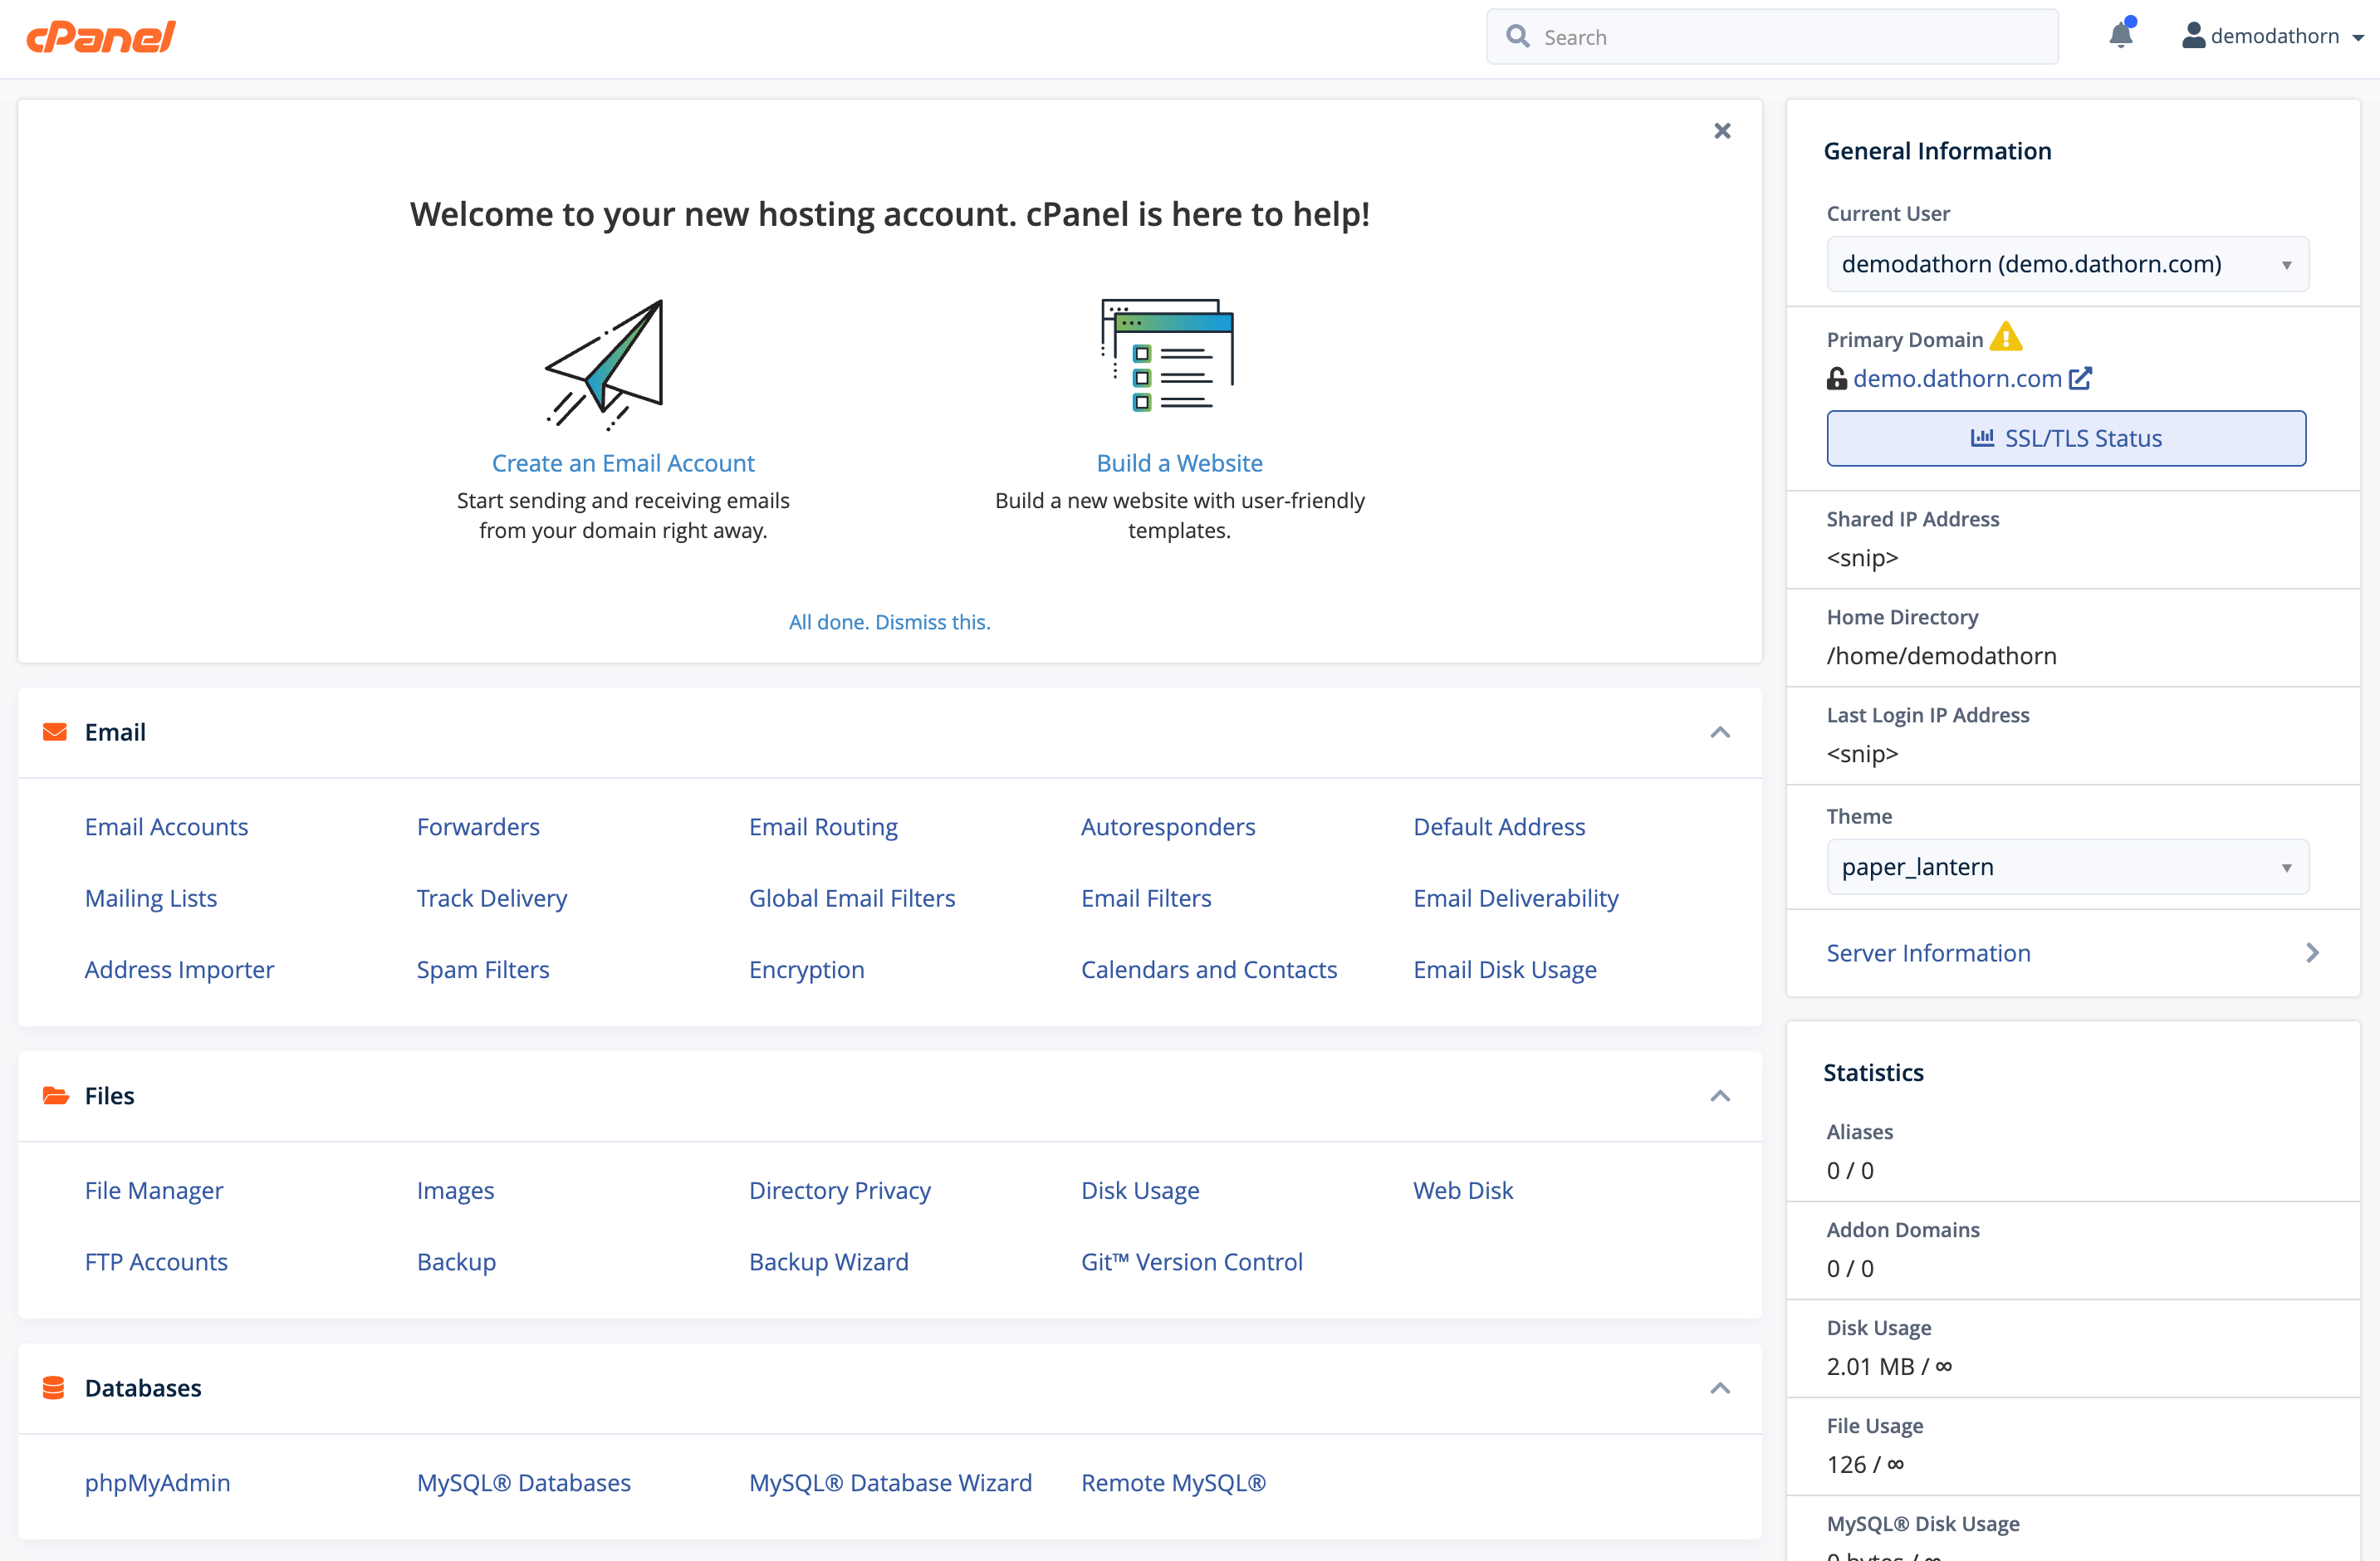Open Email Deliverability

click(x=1515, y=897)
